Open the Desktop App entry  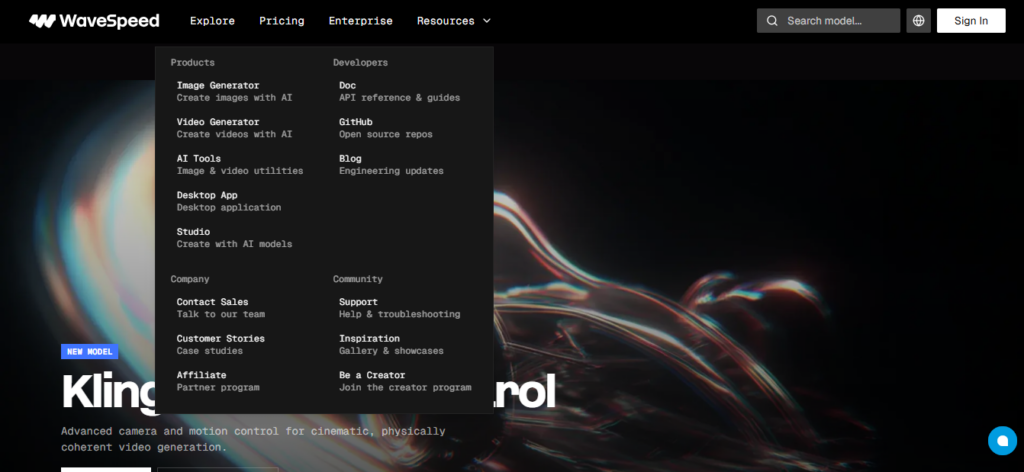coord(229,201)
